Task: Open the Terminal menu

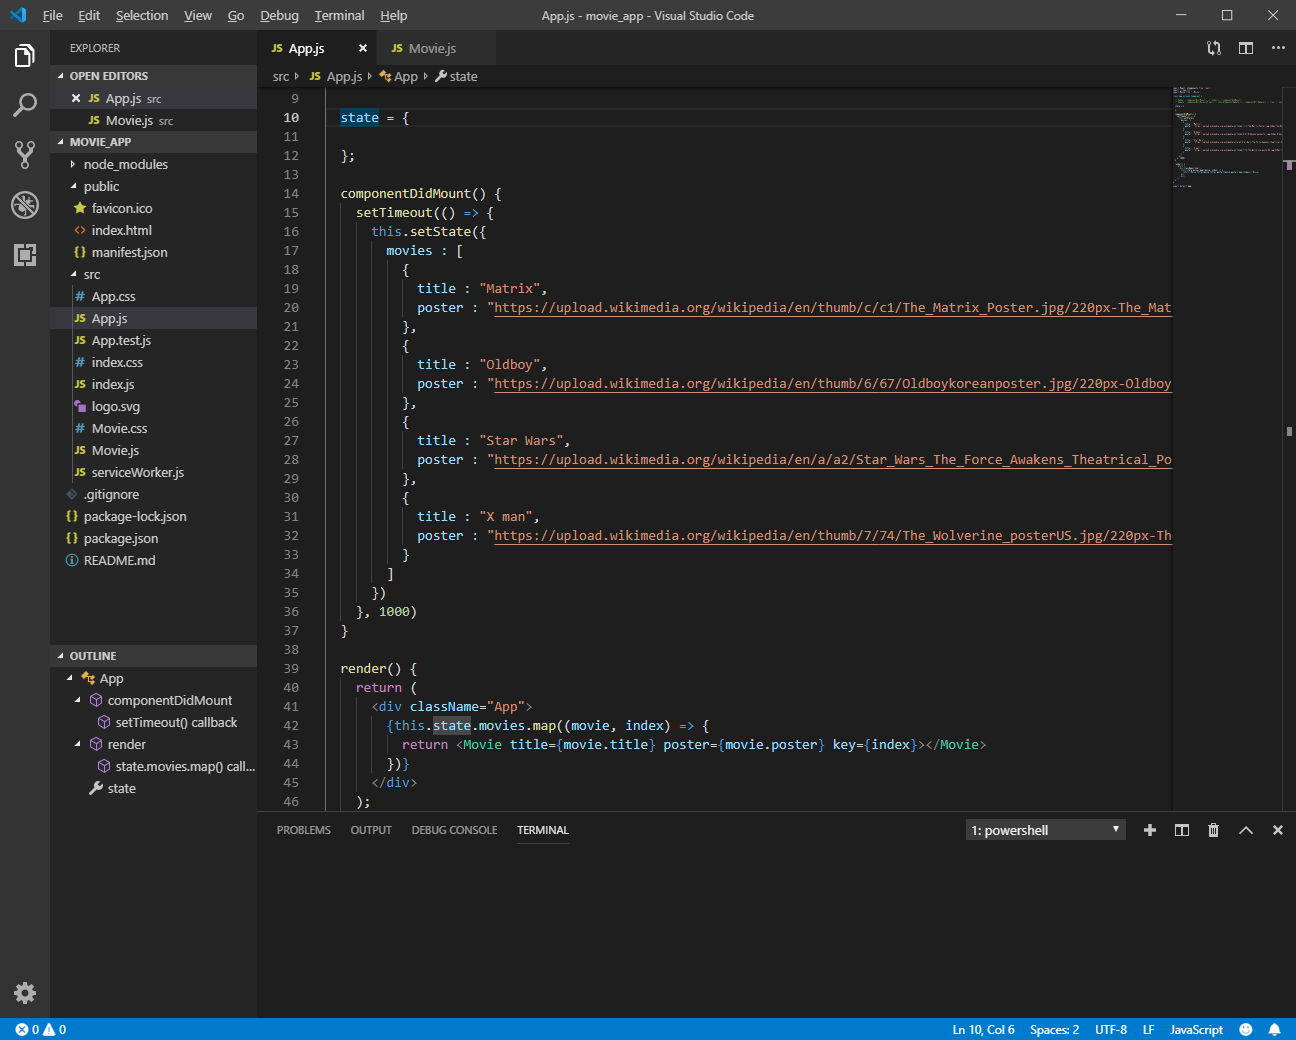Action: [339, 15]
